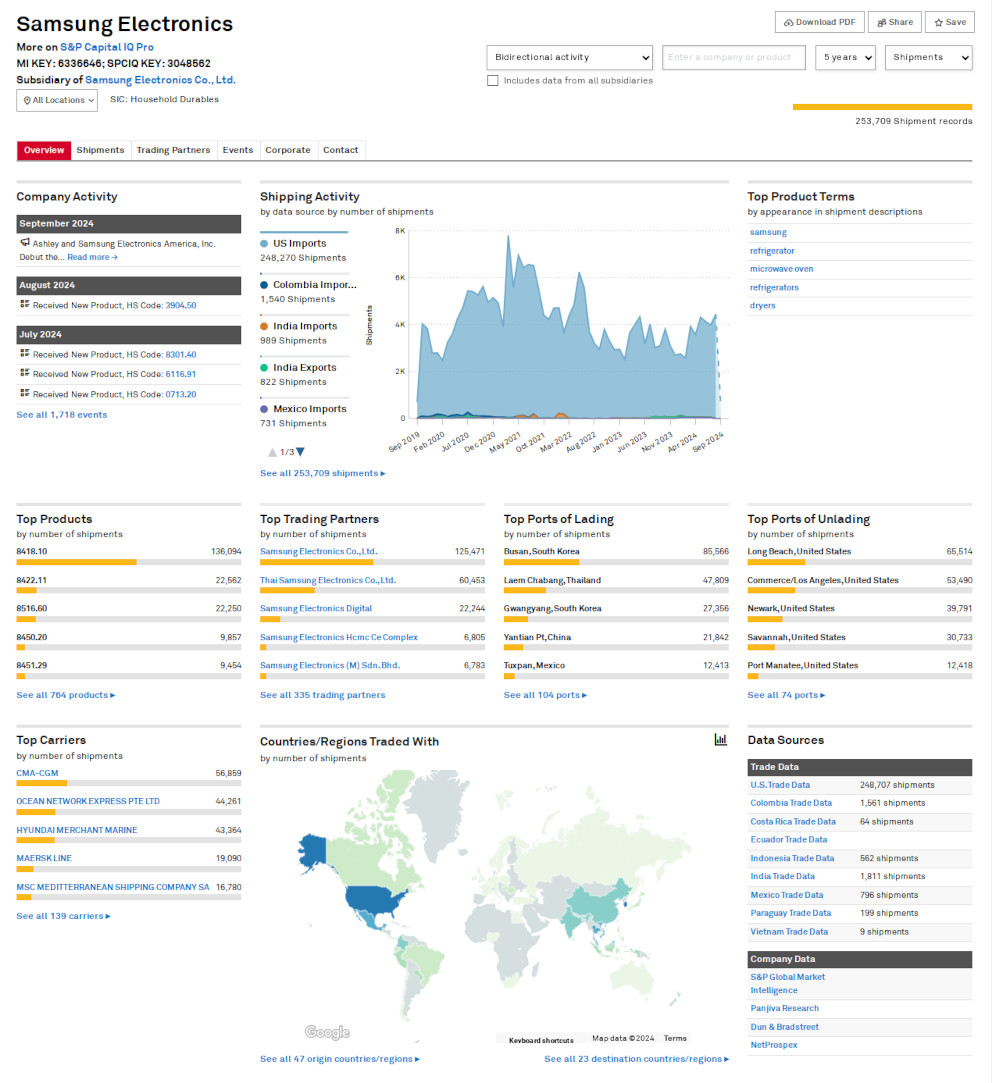Open the 5 years time range dropdown
The height and width of the screenshot is (1083, 992).
[x=845, y=57]
